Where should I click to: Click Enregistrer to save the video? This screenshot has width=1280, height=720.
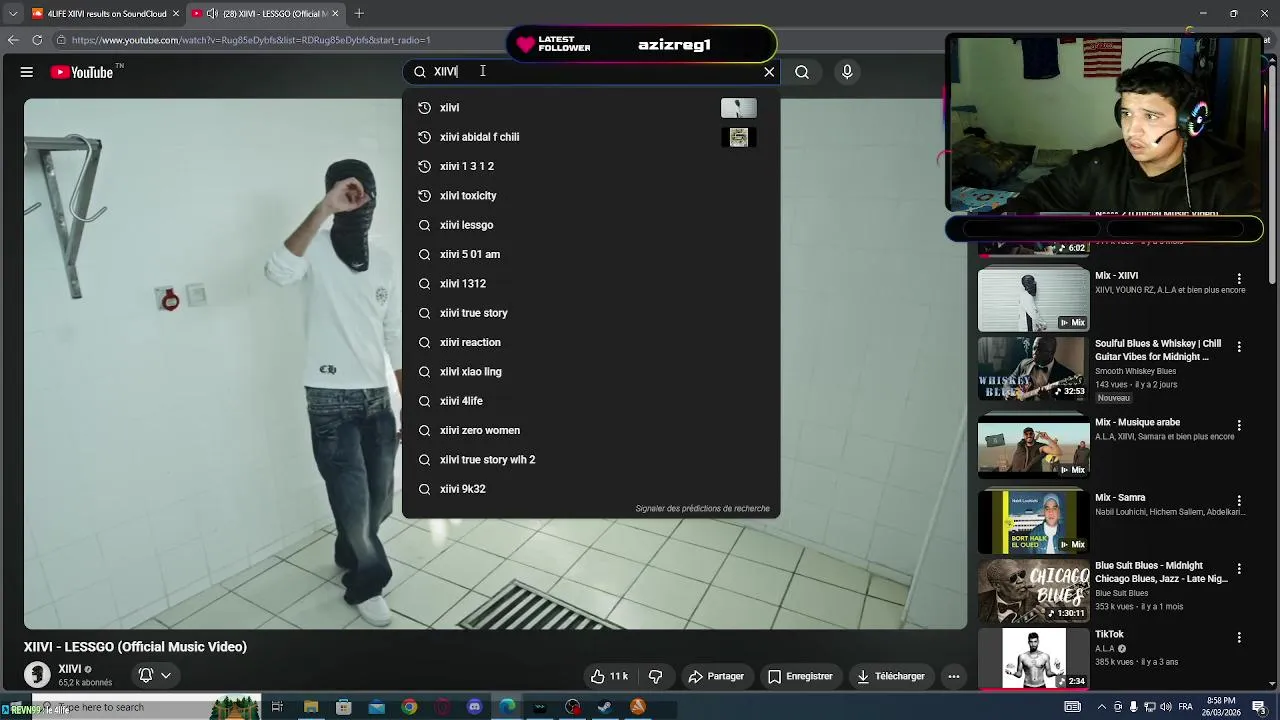[800, 676]
